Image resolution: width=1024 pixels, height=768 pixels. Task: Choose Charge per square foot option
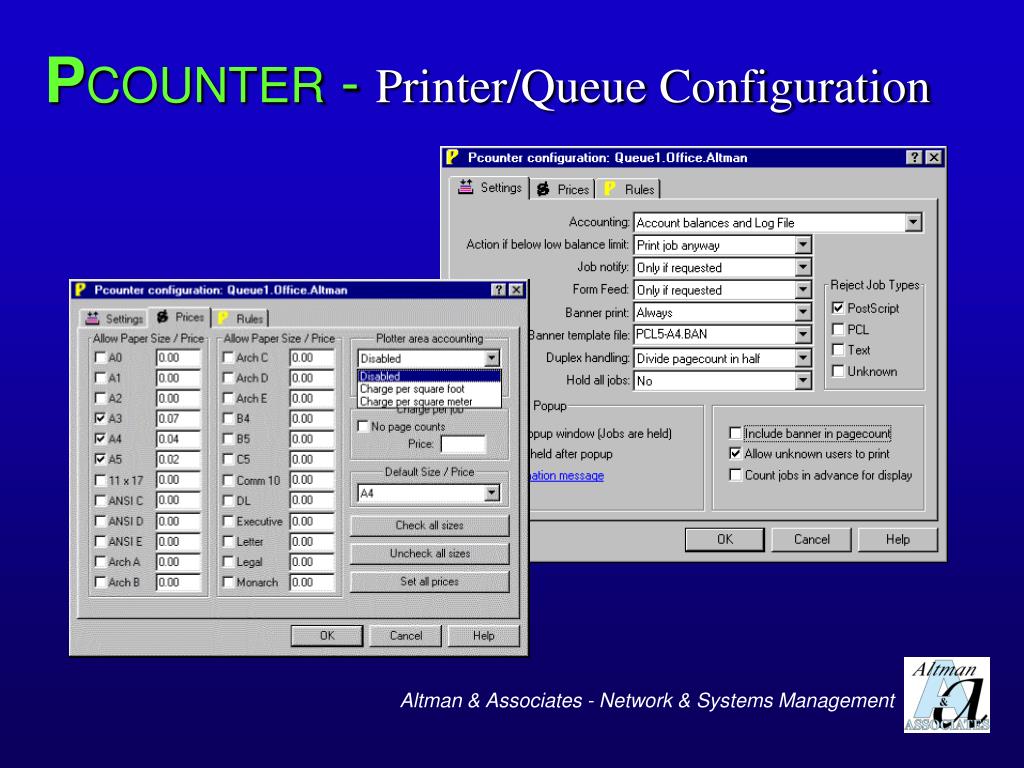click(429, 389)
